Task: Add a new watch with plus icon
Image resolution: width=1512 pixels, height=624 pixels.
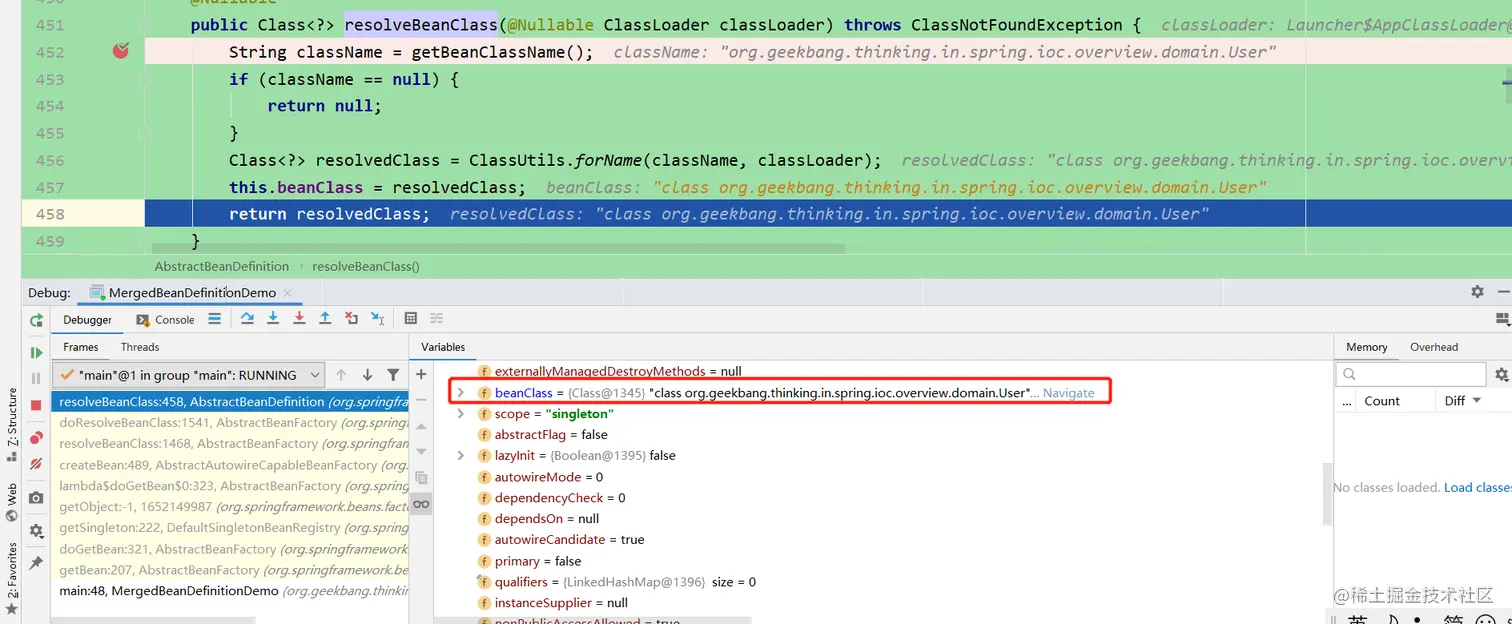Action: tap(421, 375)
